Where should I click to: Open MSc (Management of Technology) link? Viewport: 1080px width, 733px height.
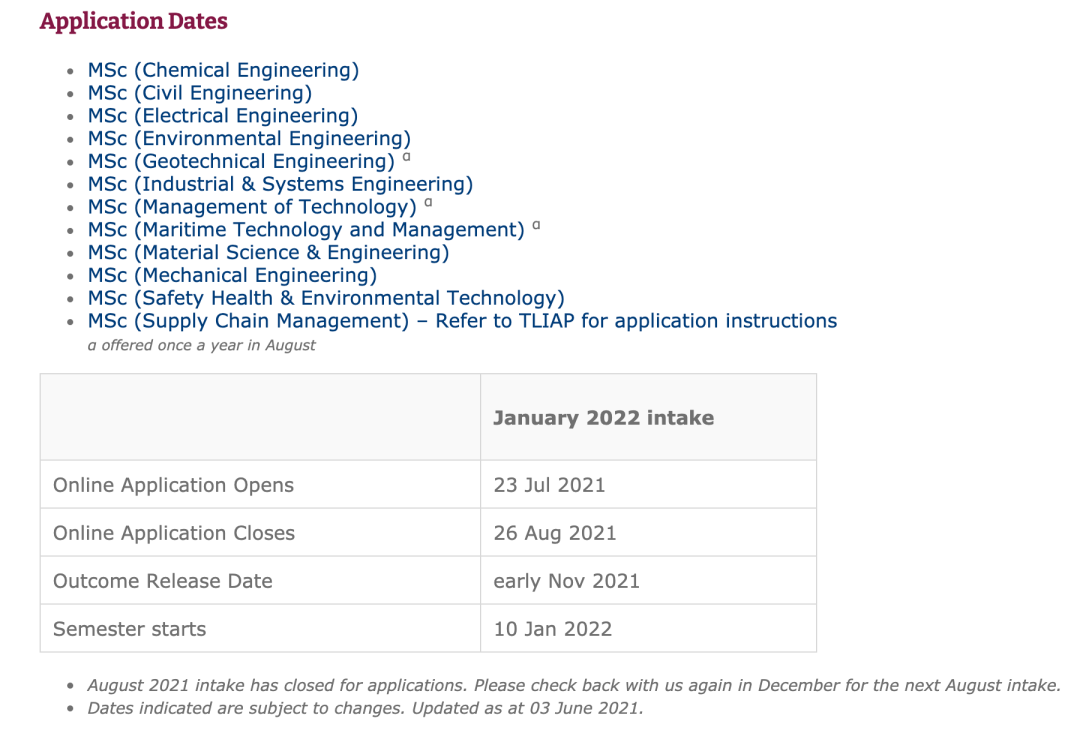point(252,207)
